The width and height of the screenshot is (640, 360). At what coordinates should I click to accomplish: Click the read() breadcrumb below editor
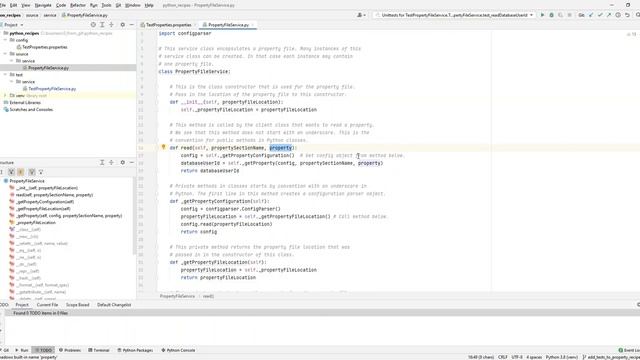[x=208, y=296]
